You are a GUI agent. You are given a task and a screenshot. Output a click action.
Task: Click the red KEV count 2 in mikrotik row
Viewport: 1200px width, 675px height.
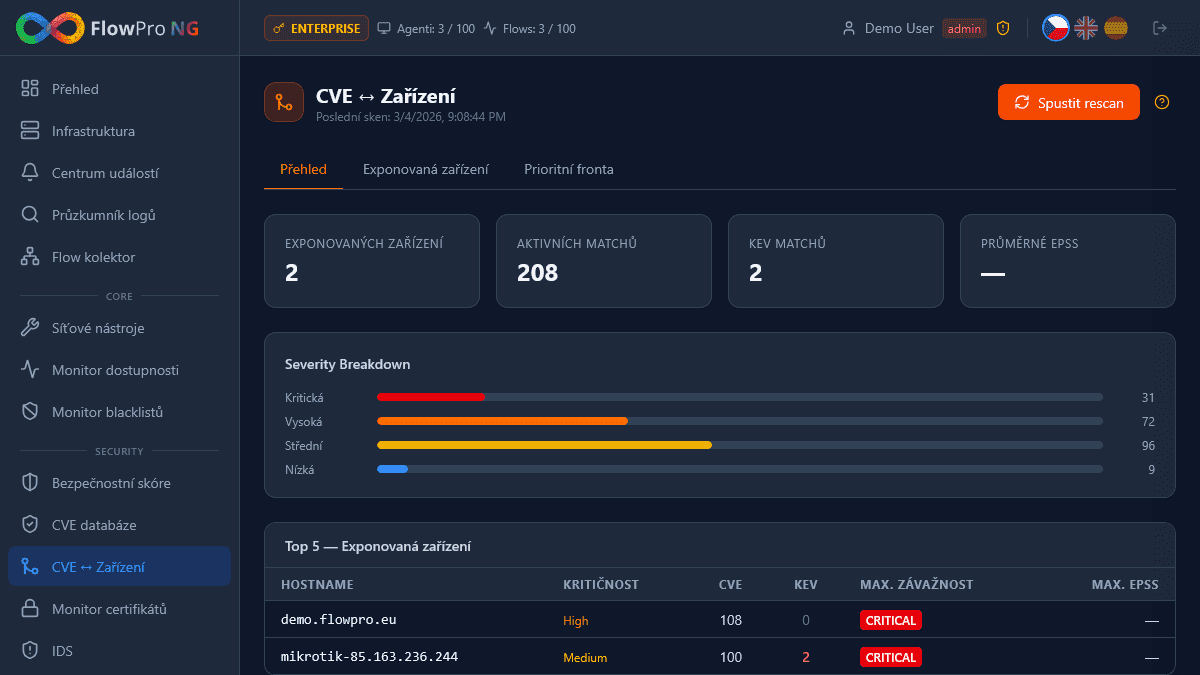806,657
